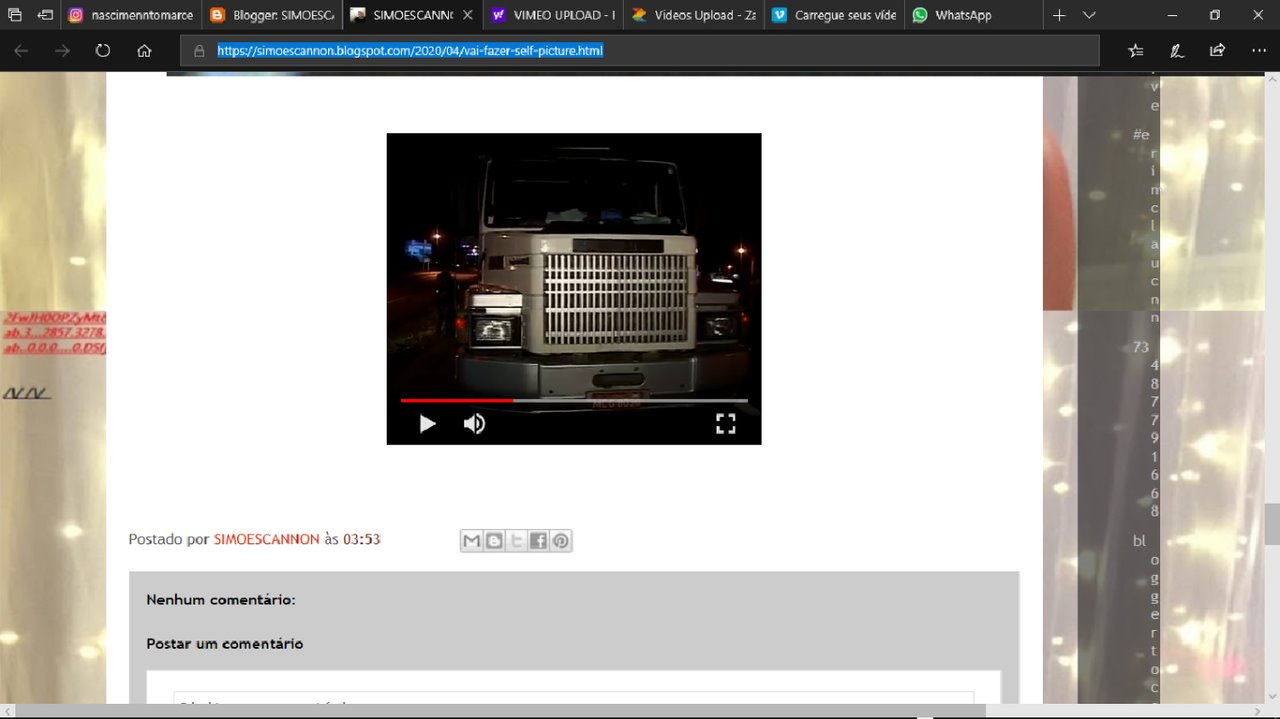Click the vertical scrollbar thumb
The height and width of the screenshot is (719, 1280).
click(1272, 524)
